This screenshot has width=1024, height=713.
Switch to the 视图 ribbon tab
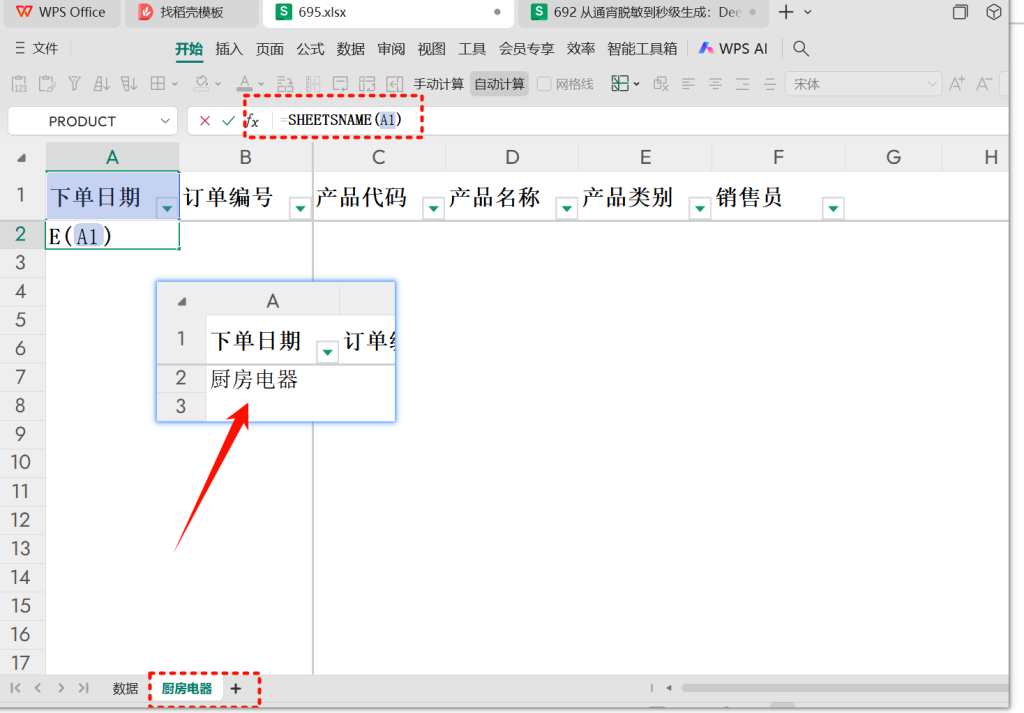coord(431,49)
